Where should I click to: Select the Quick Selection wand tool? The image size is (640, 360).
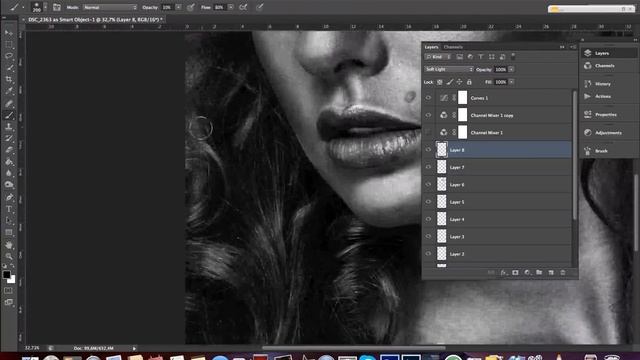(9, 68)
